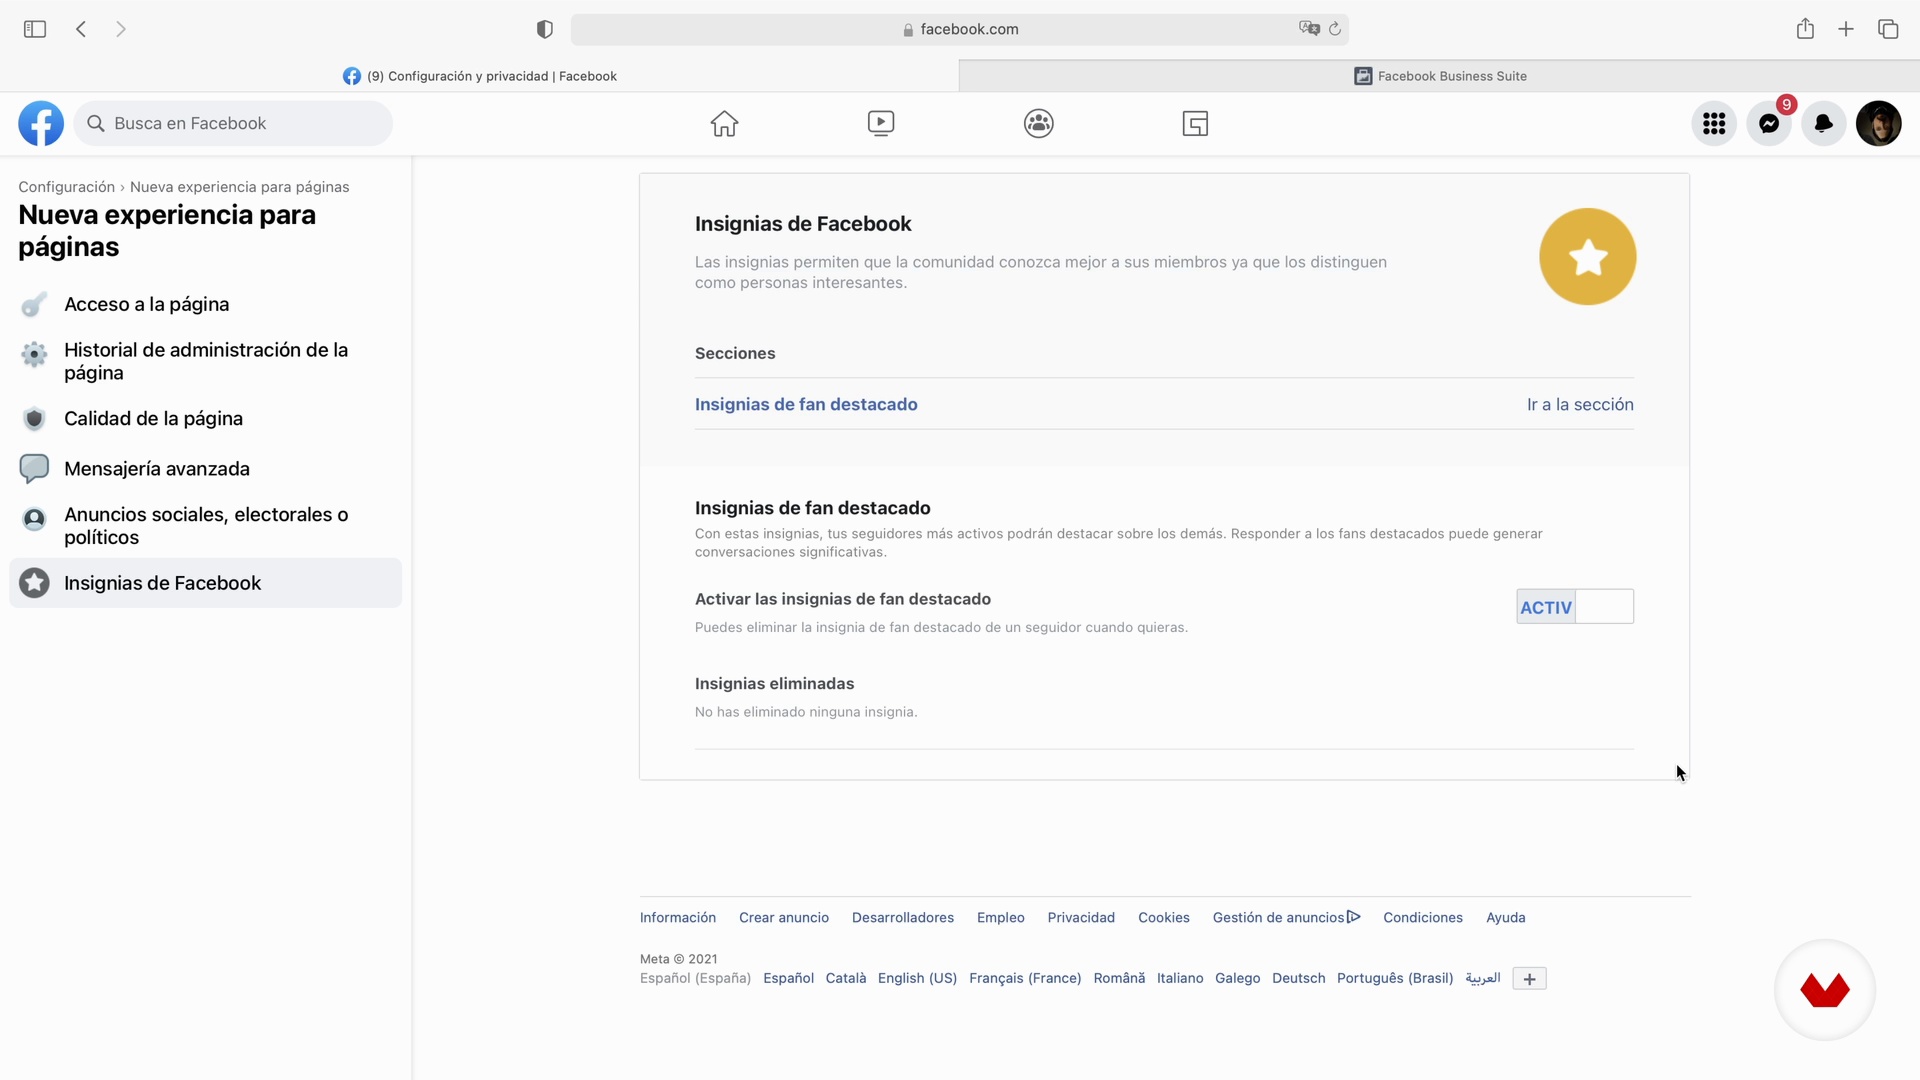Select Acceso a la página menu item
Screen dimensions: 1920x1080
click(x=205, y=304)
